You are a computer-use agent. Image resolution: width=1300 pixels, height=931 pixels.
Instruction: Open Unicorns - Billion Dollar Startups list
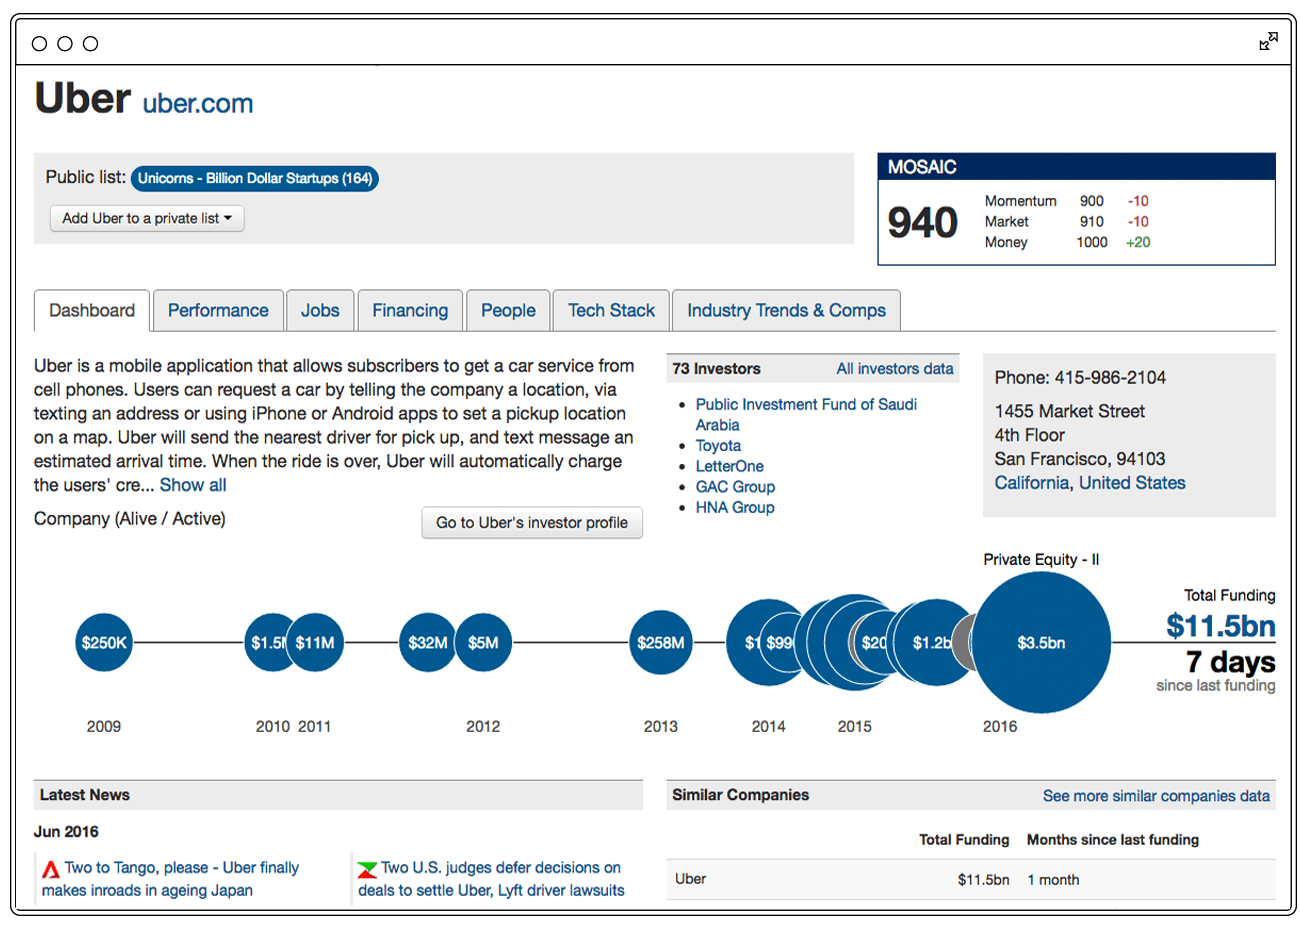pyautogui.click(x=255, y=178)
